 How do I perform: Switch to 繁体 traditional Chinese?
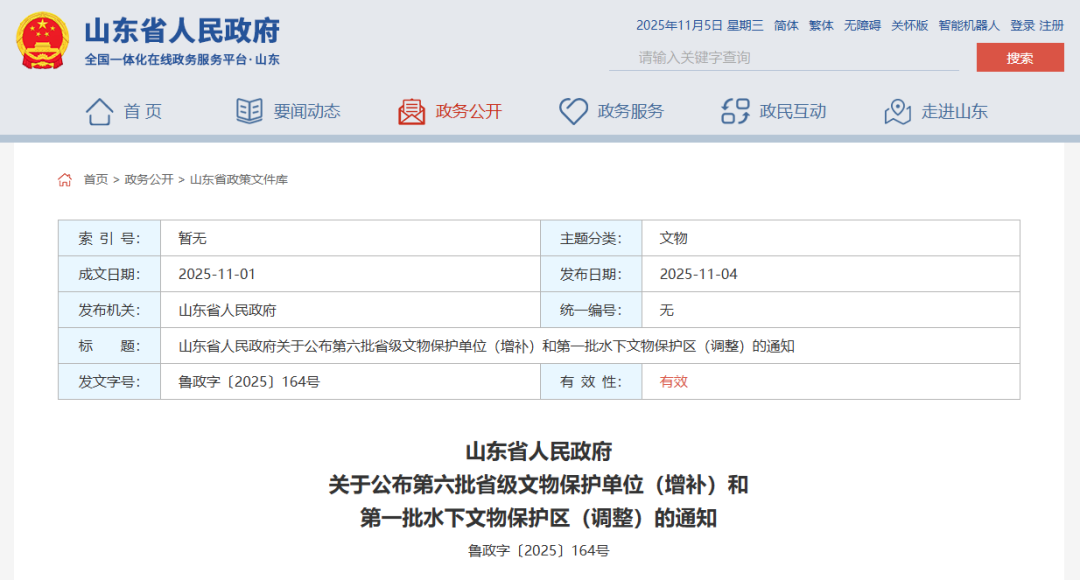click(x=821, y=26)
